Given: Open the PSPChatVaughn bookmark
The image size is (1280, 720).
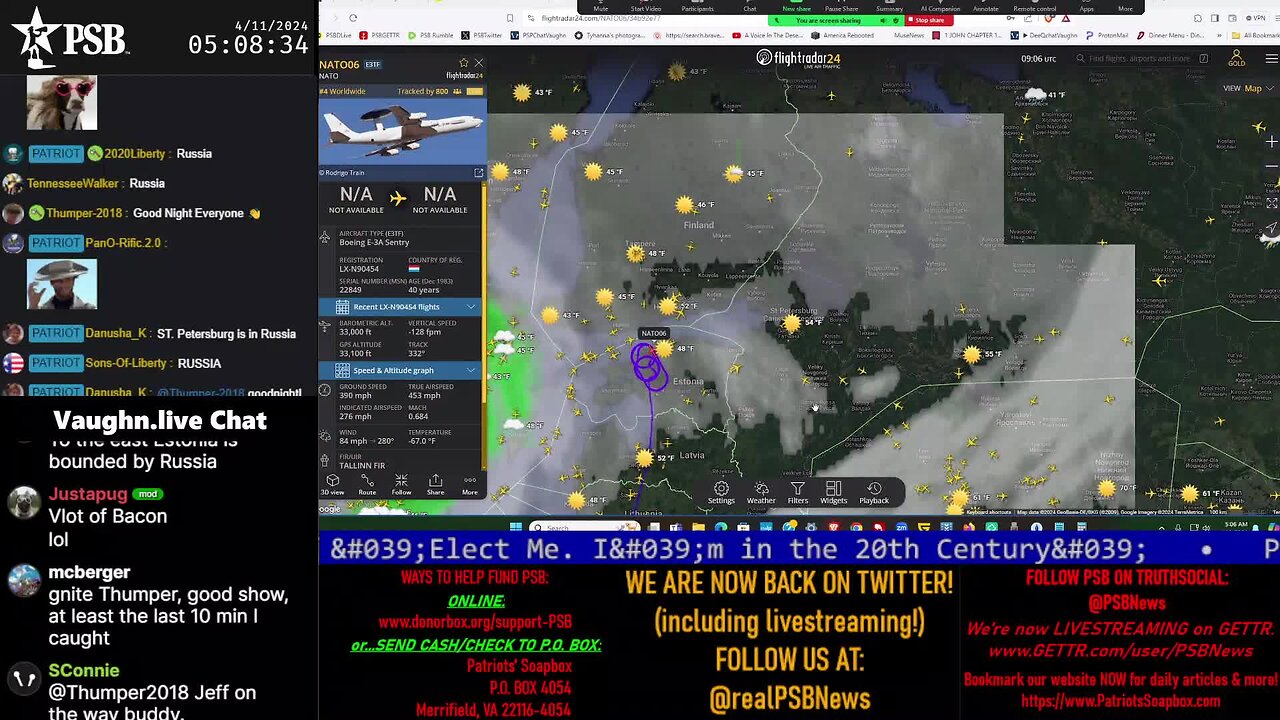Looking at the screenshot, I should [539, 35].
